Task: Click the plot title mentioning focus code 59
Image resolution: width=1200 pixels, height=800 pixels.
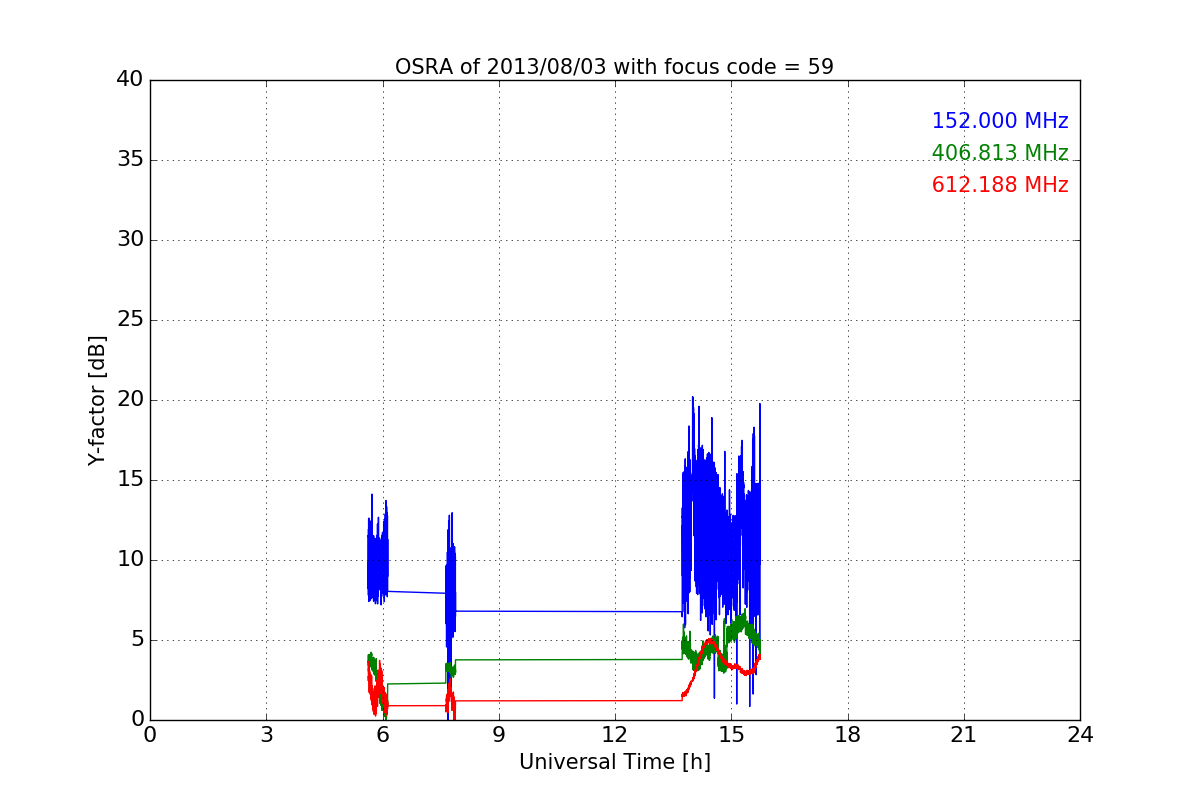Action: point(614,67)
